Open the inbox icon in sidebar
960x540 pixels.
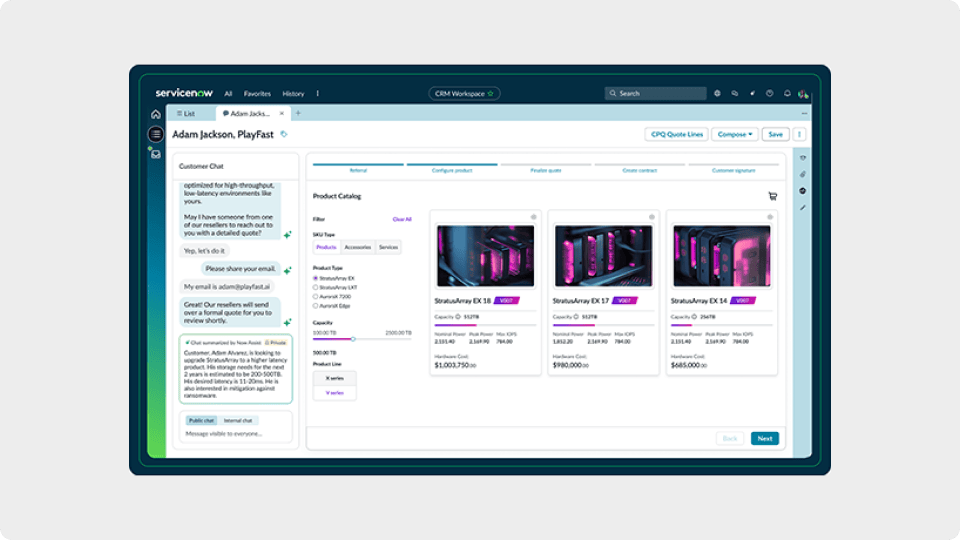155,154
